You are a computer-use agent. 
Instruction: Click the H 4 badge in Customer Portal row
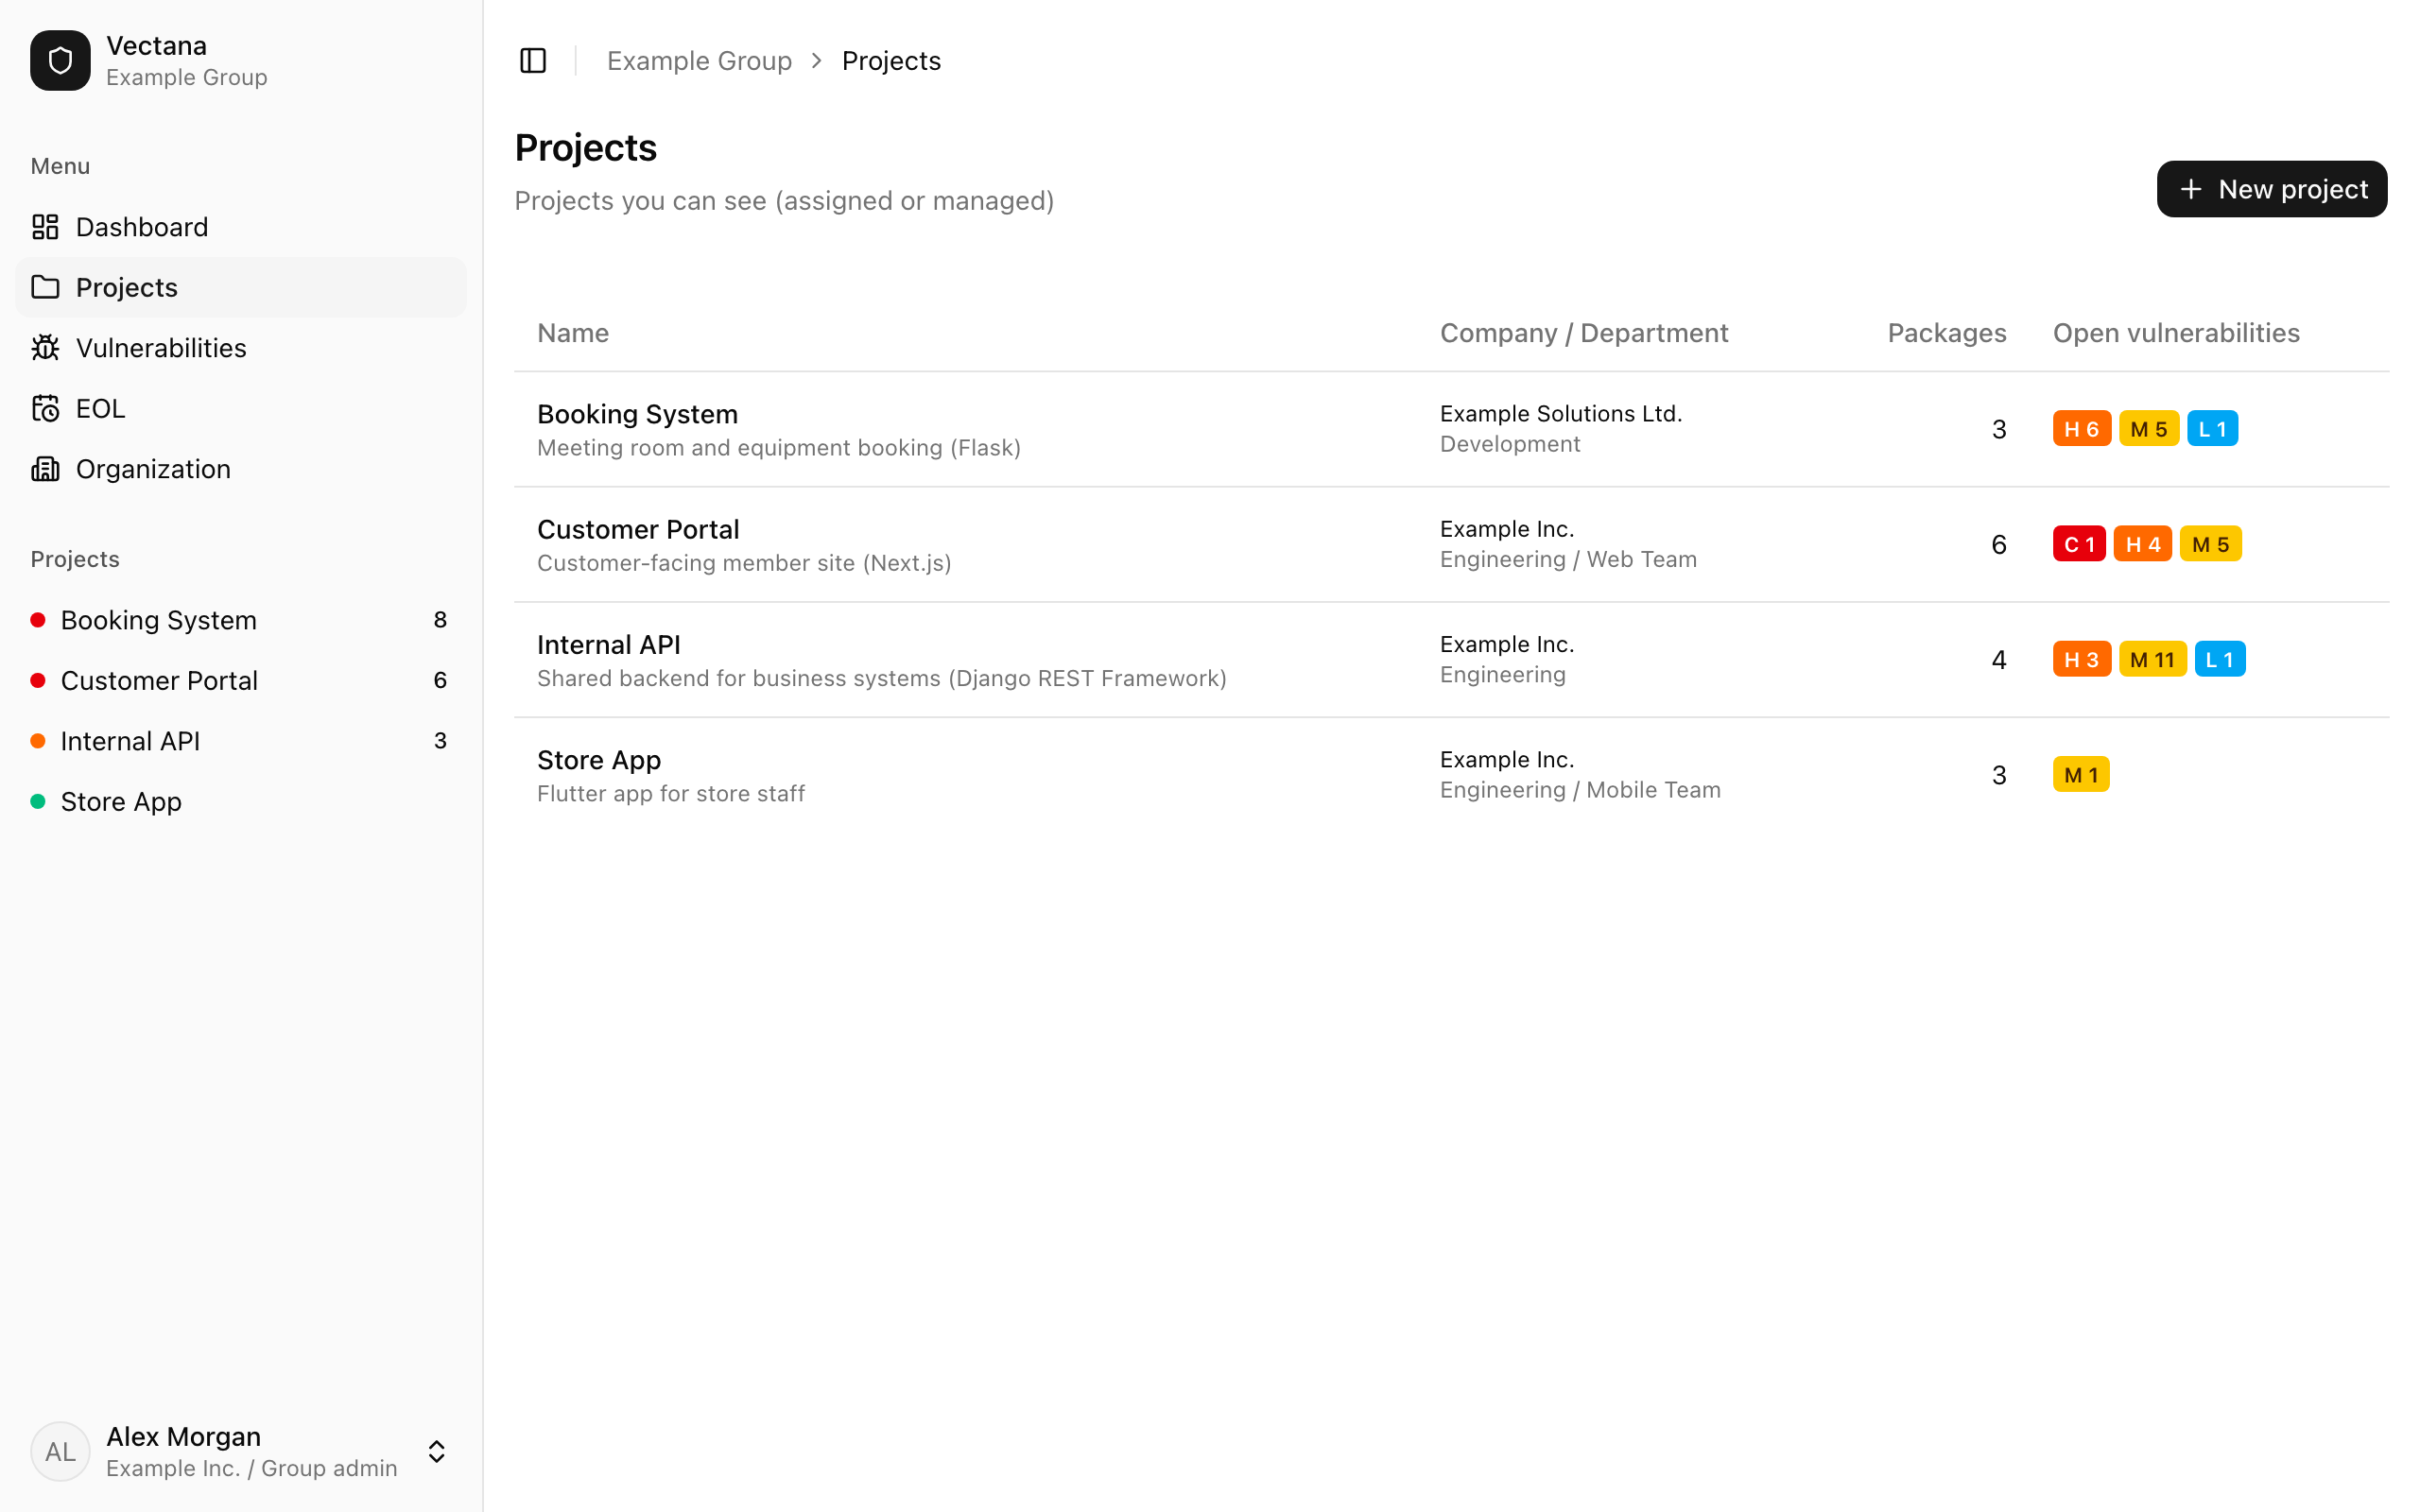[2142, 544]
